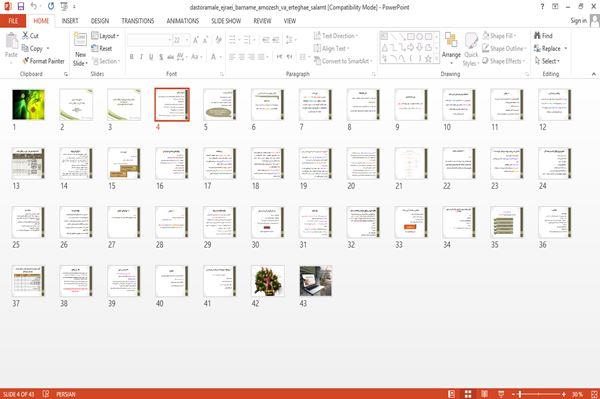This screenshot has height=399, width=600.
Task: Open the font size dropdown
Action: pyautogui.click(x=187, y=40)
